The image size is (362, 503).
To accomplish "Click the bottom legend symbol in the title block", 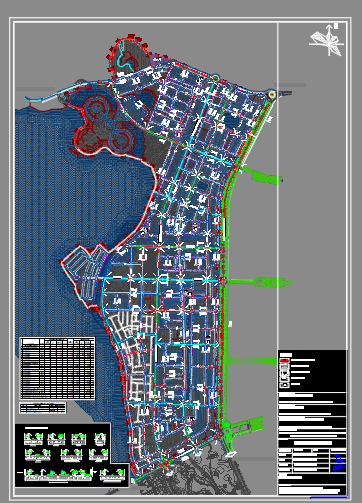I will pyautogui.click(x=284, y=385).
